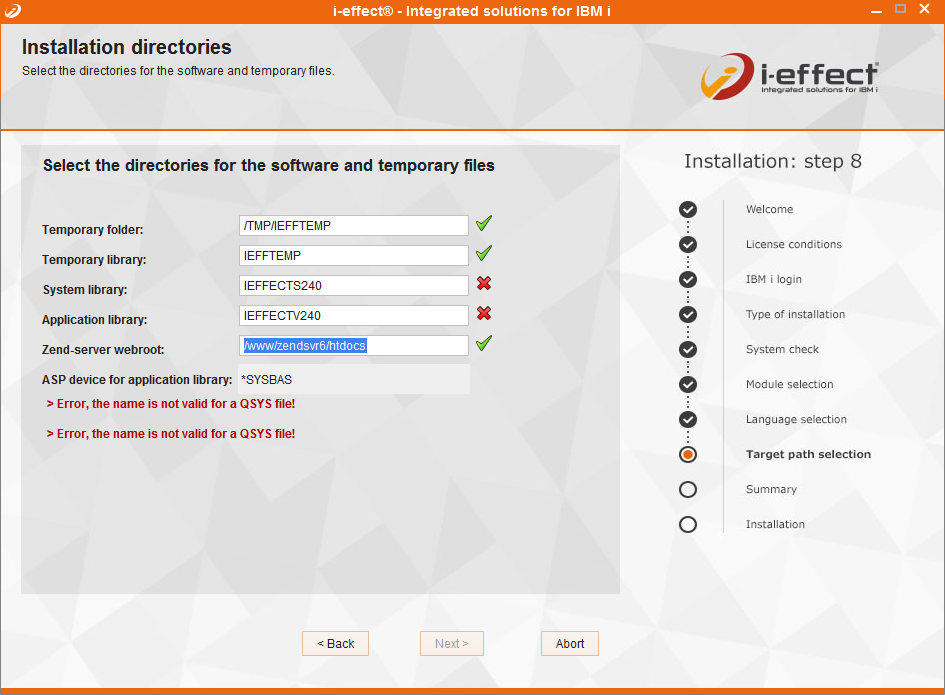Screen dimensions: 945x695
Task: Edit the Application library name field
Action: (354, 316)
